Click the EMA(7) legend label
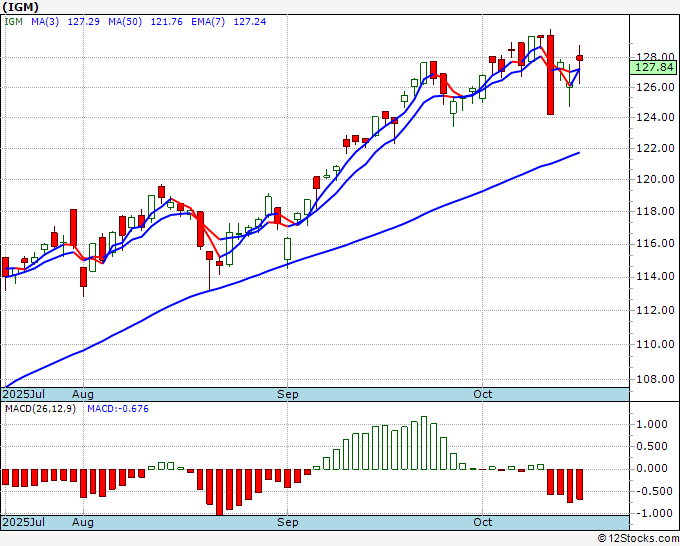680x546 pixels. [208, 22]
